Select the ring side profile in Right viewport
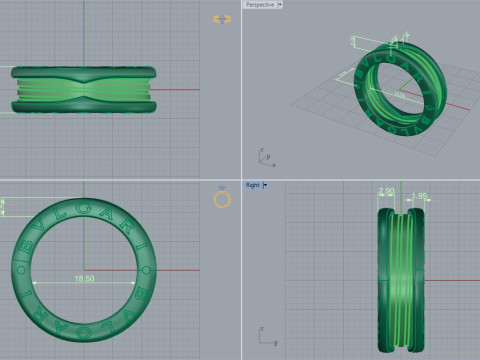Screen dimensions: 480x360 click(x=401, y=280)
